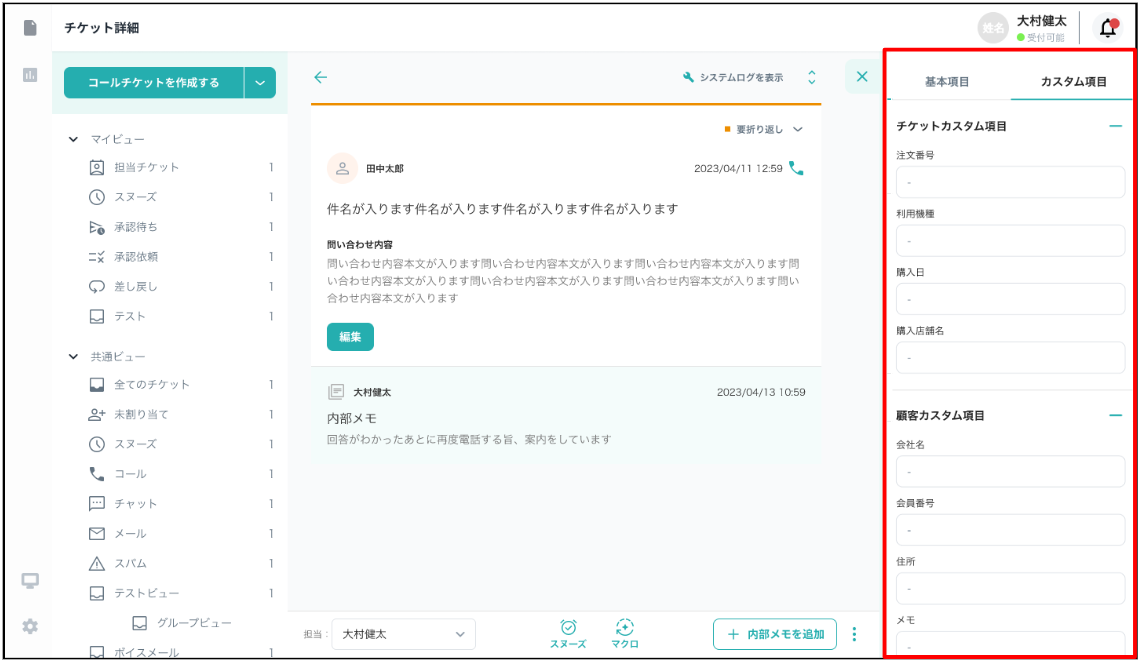The width and height of the screenshot is (1138, 662).
Task: Collapse the チケットカスタム項目 section
Action: pos(1115,126)
